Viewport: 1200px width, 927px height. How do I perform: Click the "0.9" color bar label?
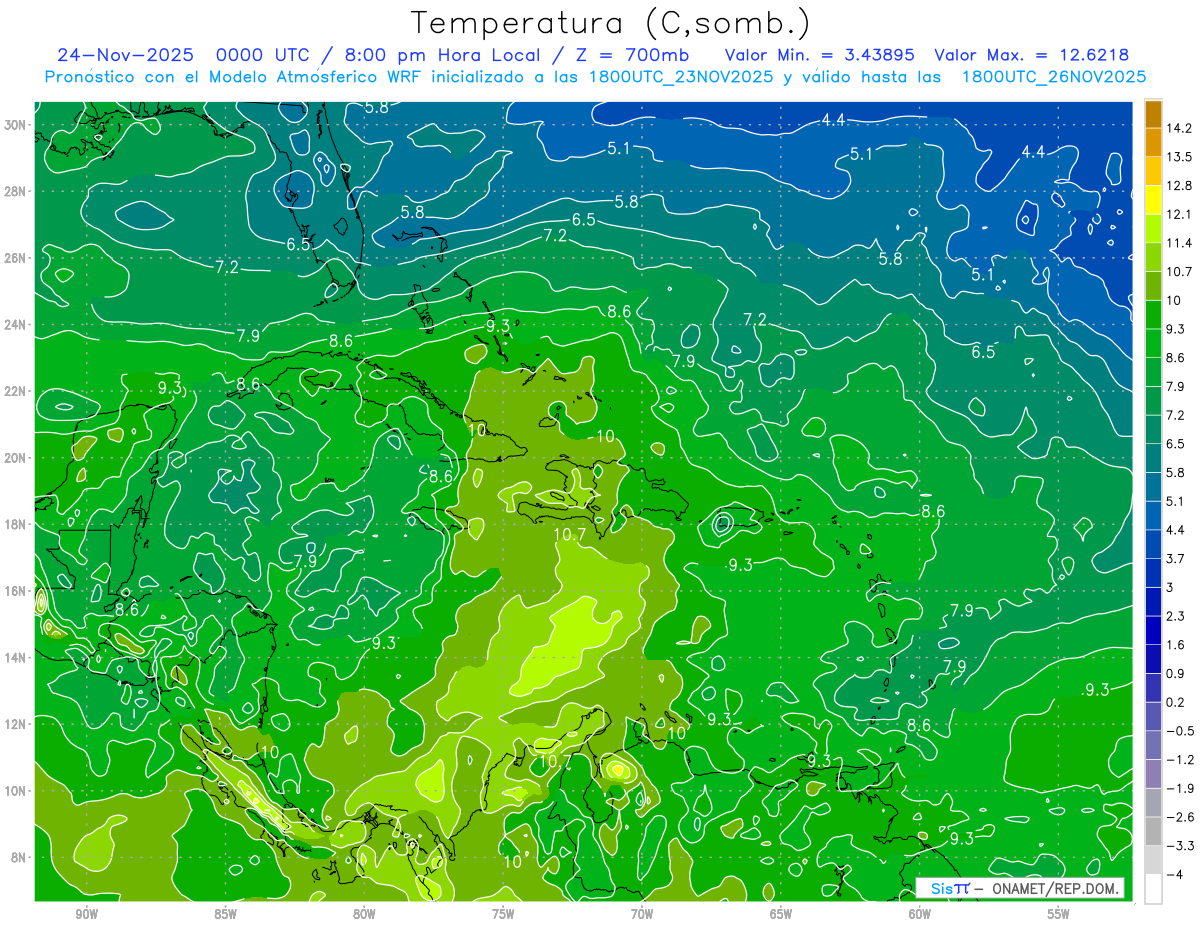(1176, 674)
